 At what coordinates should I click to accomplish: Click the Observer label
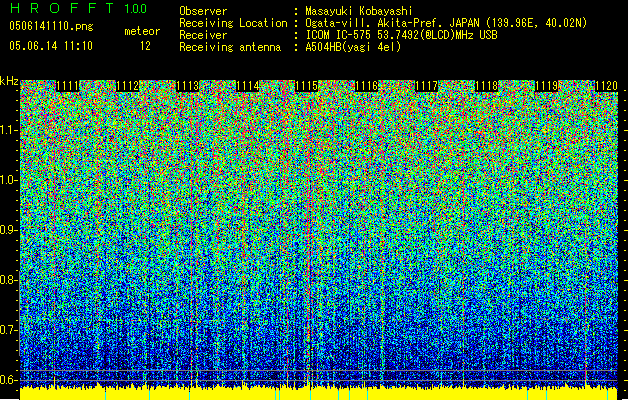pos(203,11)
